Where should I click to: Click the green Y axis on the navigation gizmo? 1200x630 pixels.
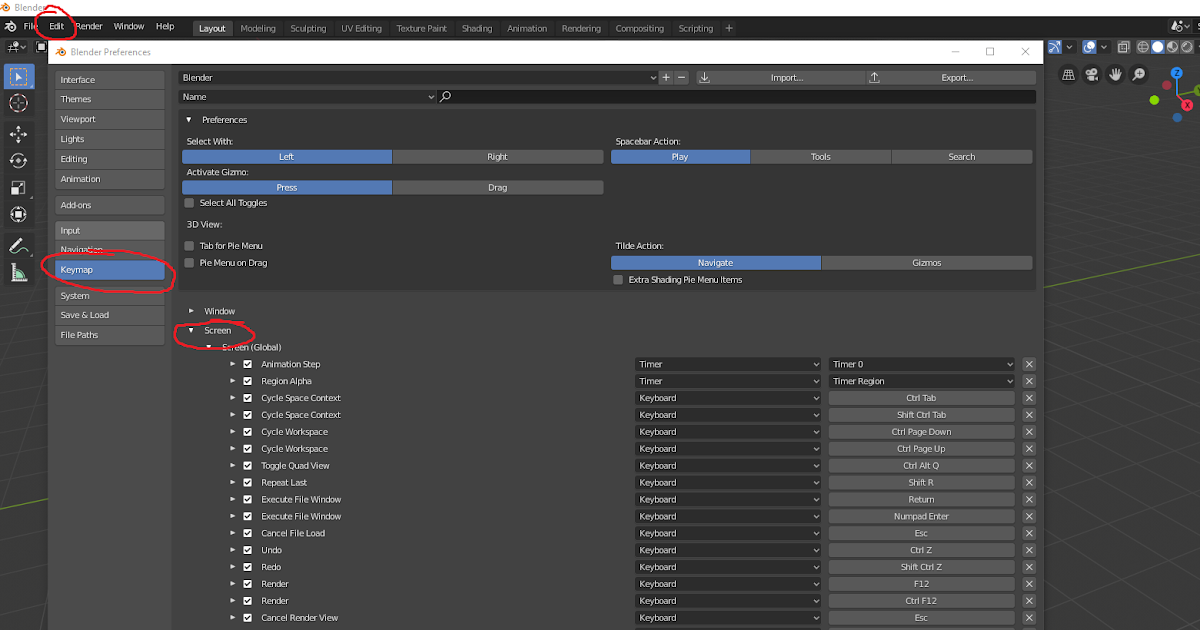[x=1196, y=90]
